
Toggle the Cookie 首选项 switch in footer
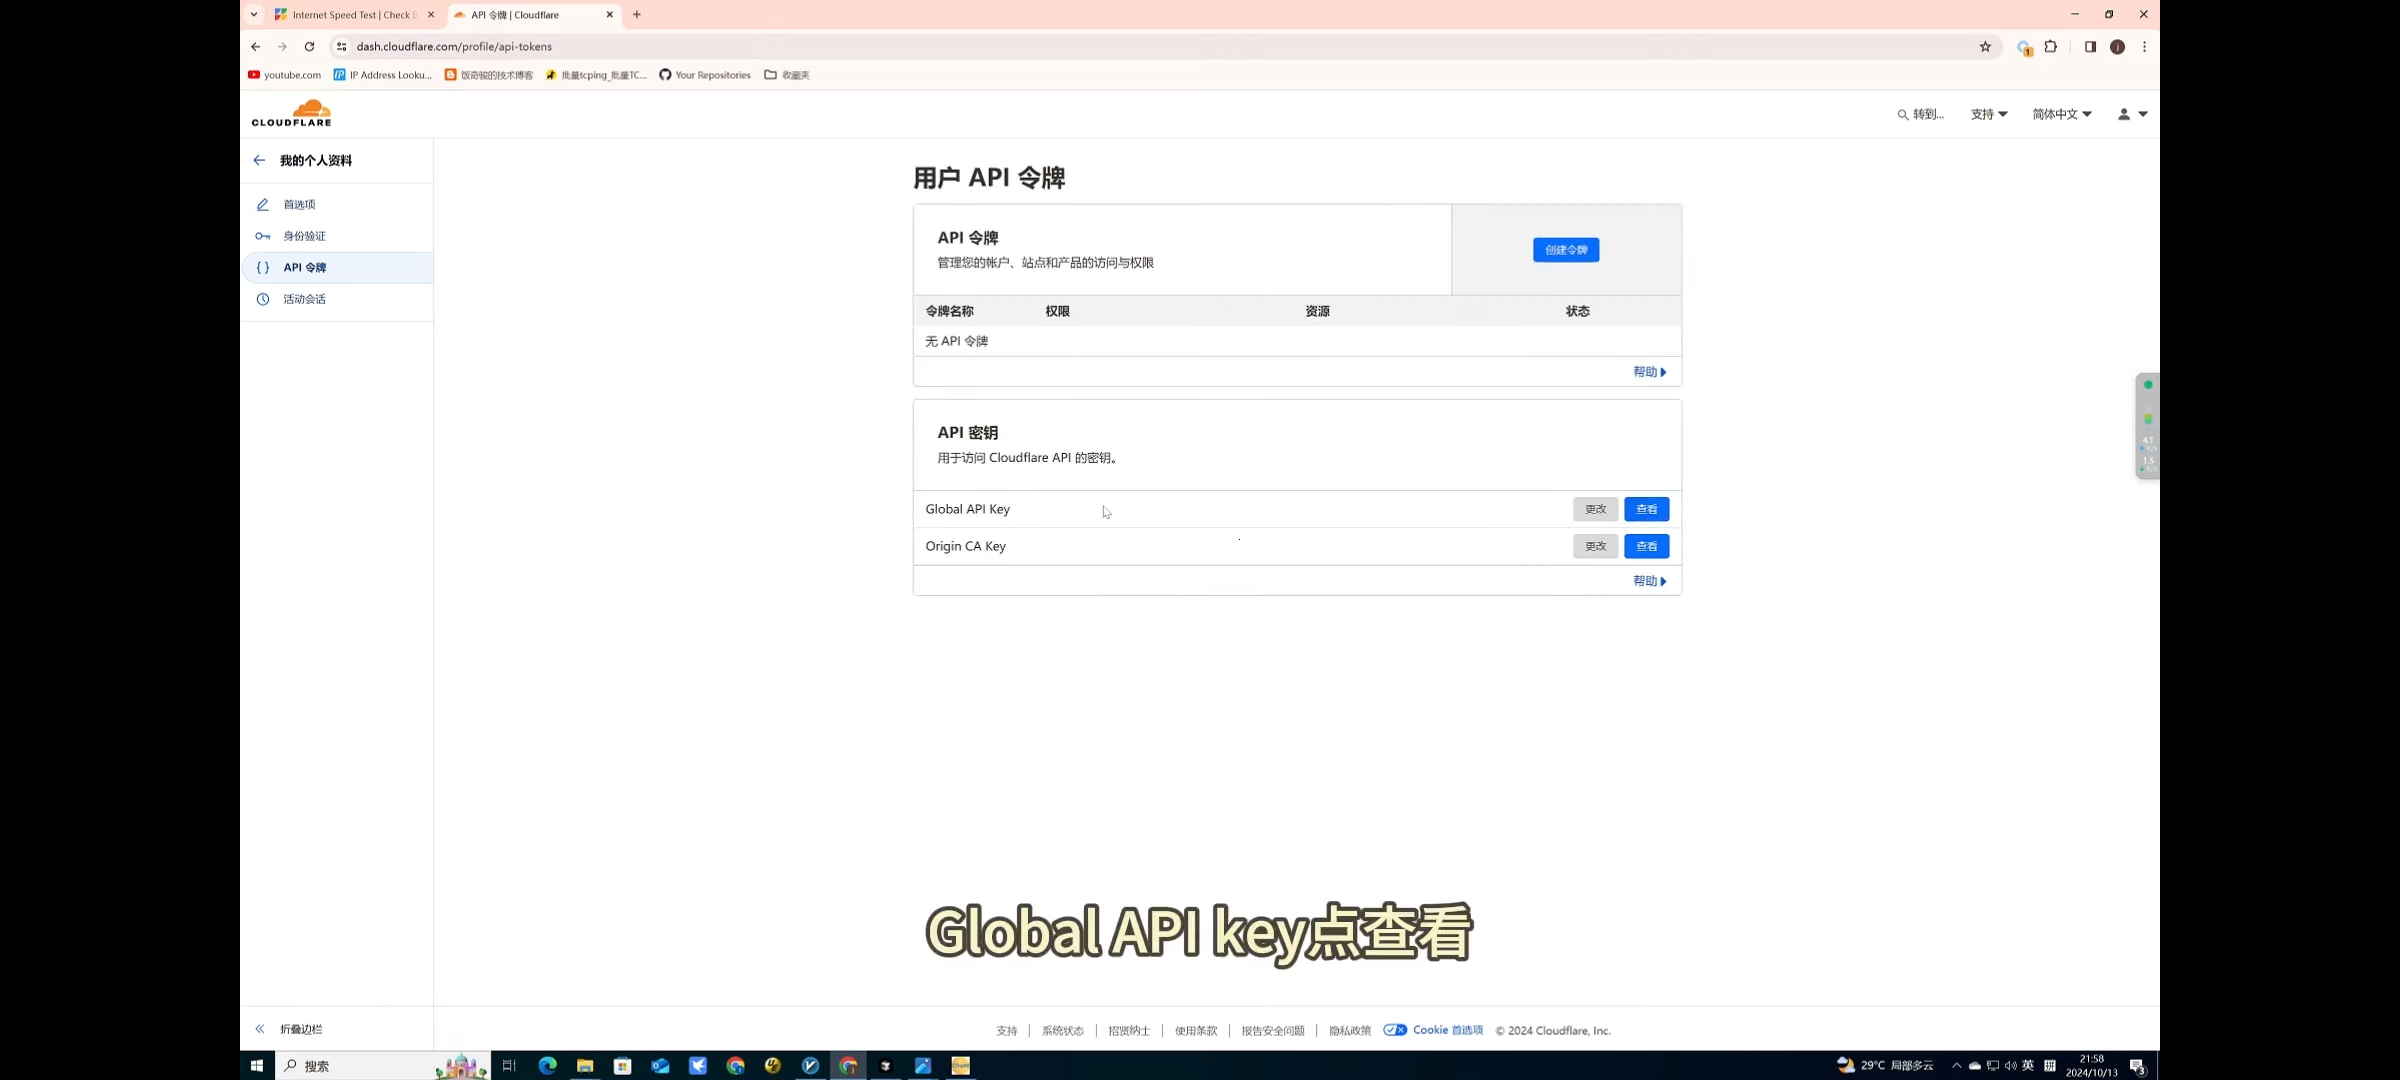[1395, 1030]
